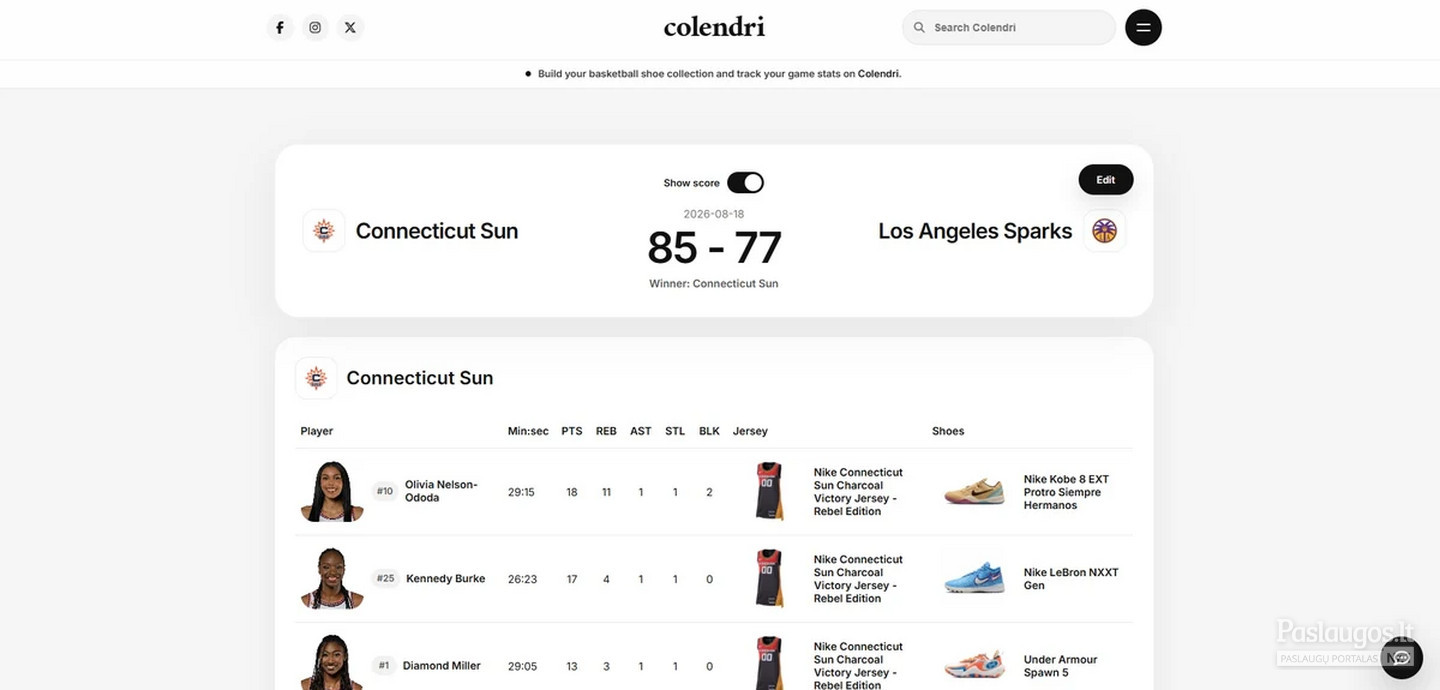
Task: Open Olivia Nelson-Ododa player photo
Action: (332, 491)
